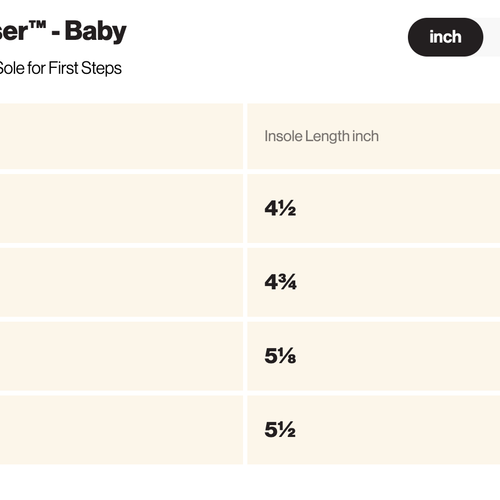Select the 4½ insole length cell

374,208
